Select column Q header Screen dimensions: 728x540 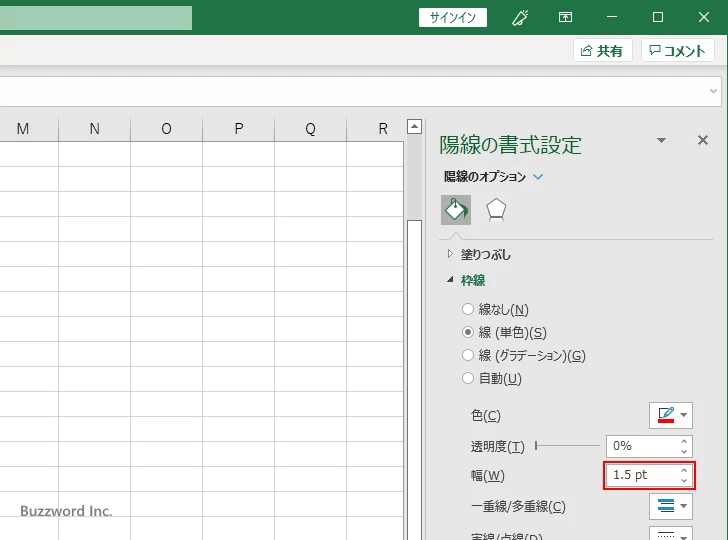[x=311, y=129]
